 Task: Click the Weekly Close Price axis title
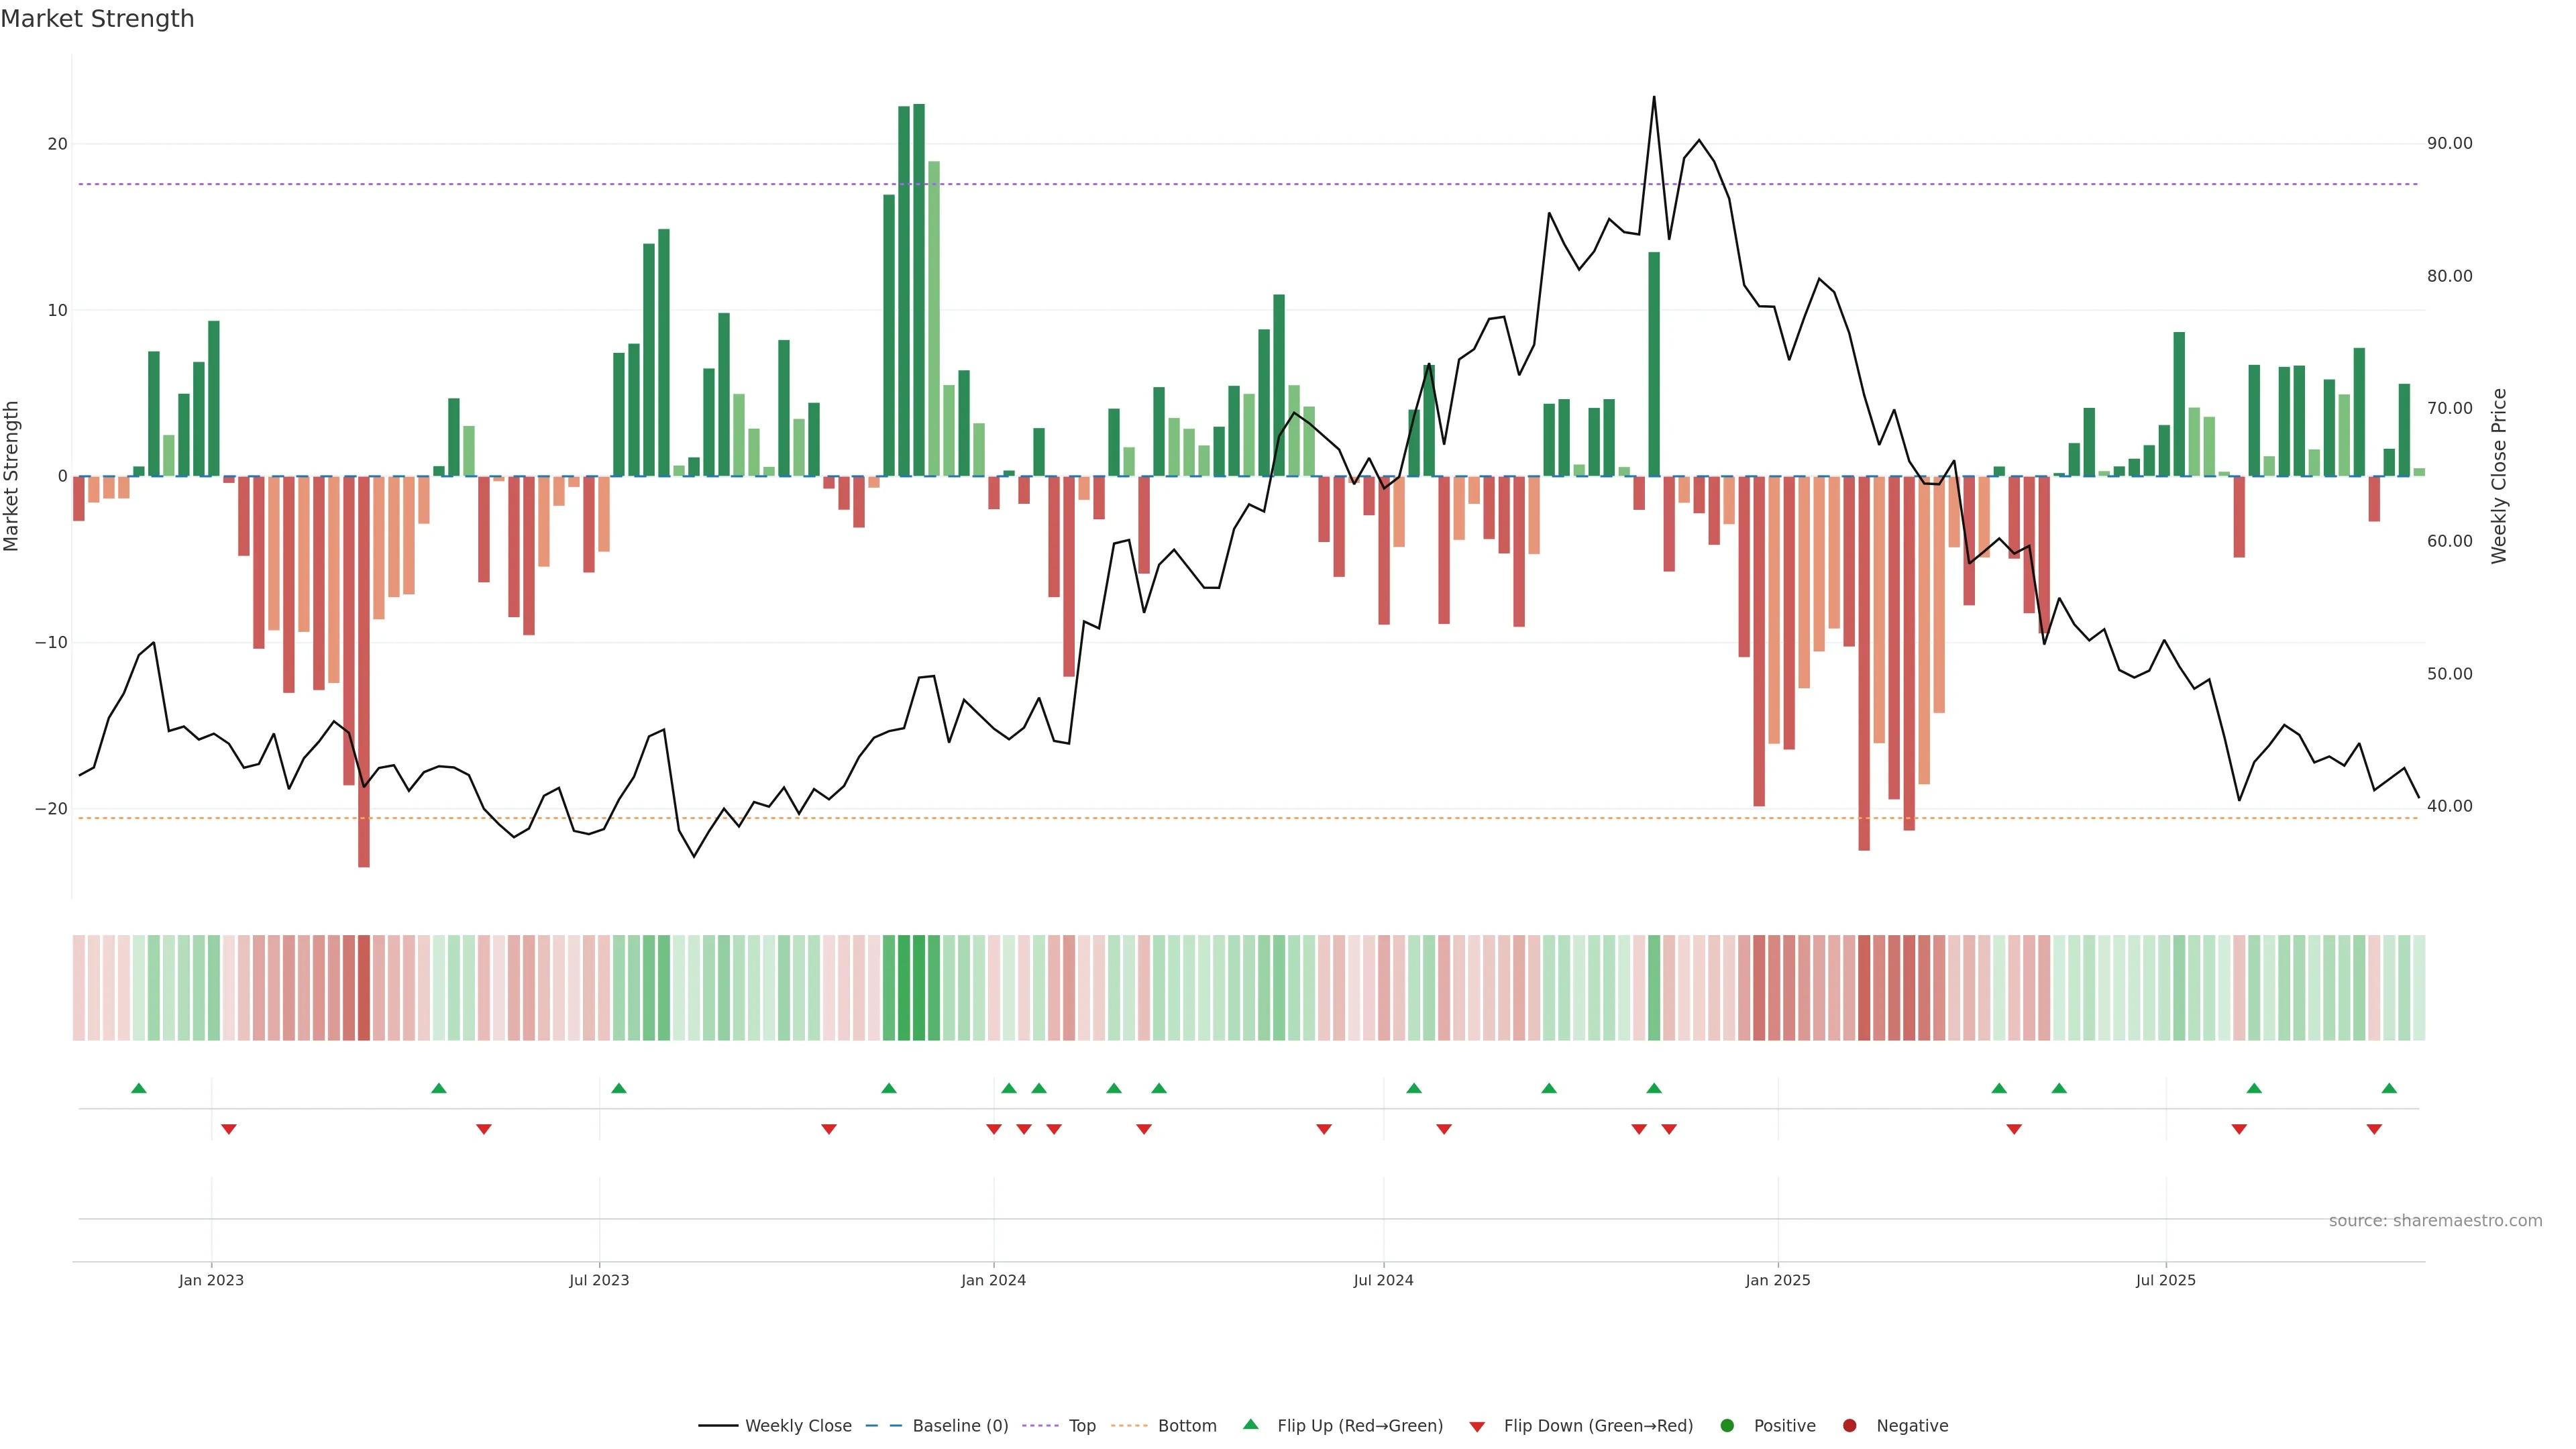coord(2499,476)
